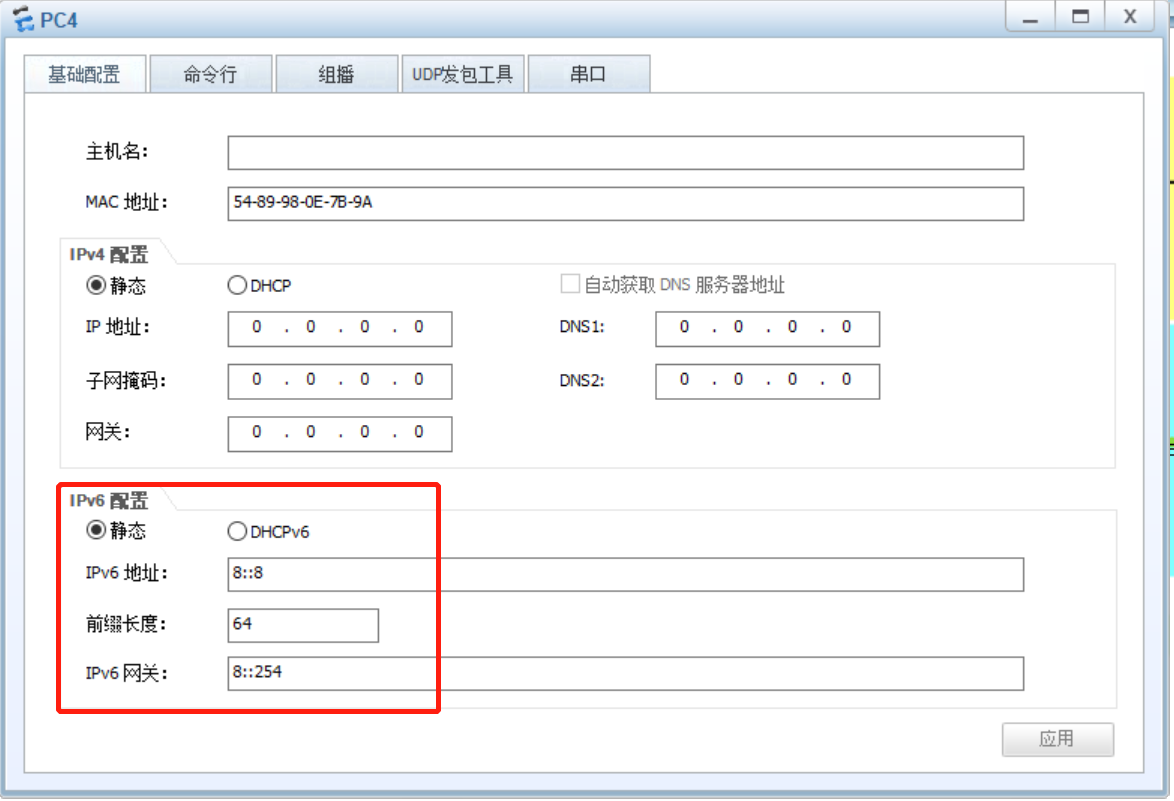Click the PC4 app icon in title bar
Viewport: 1174px width, 801px height.
(x=23, y=19)
